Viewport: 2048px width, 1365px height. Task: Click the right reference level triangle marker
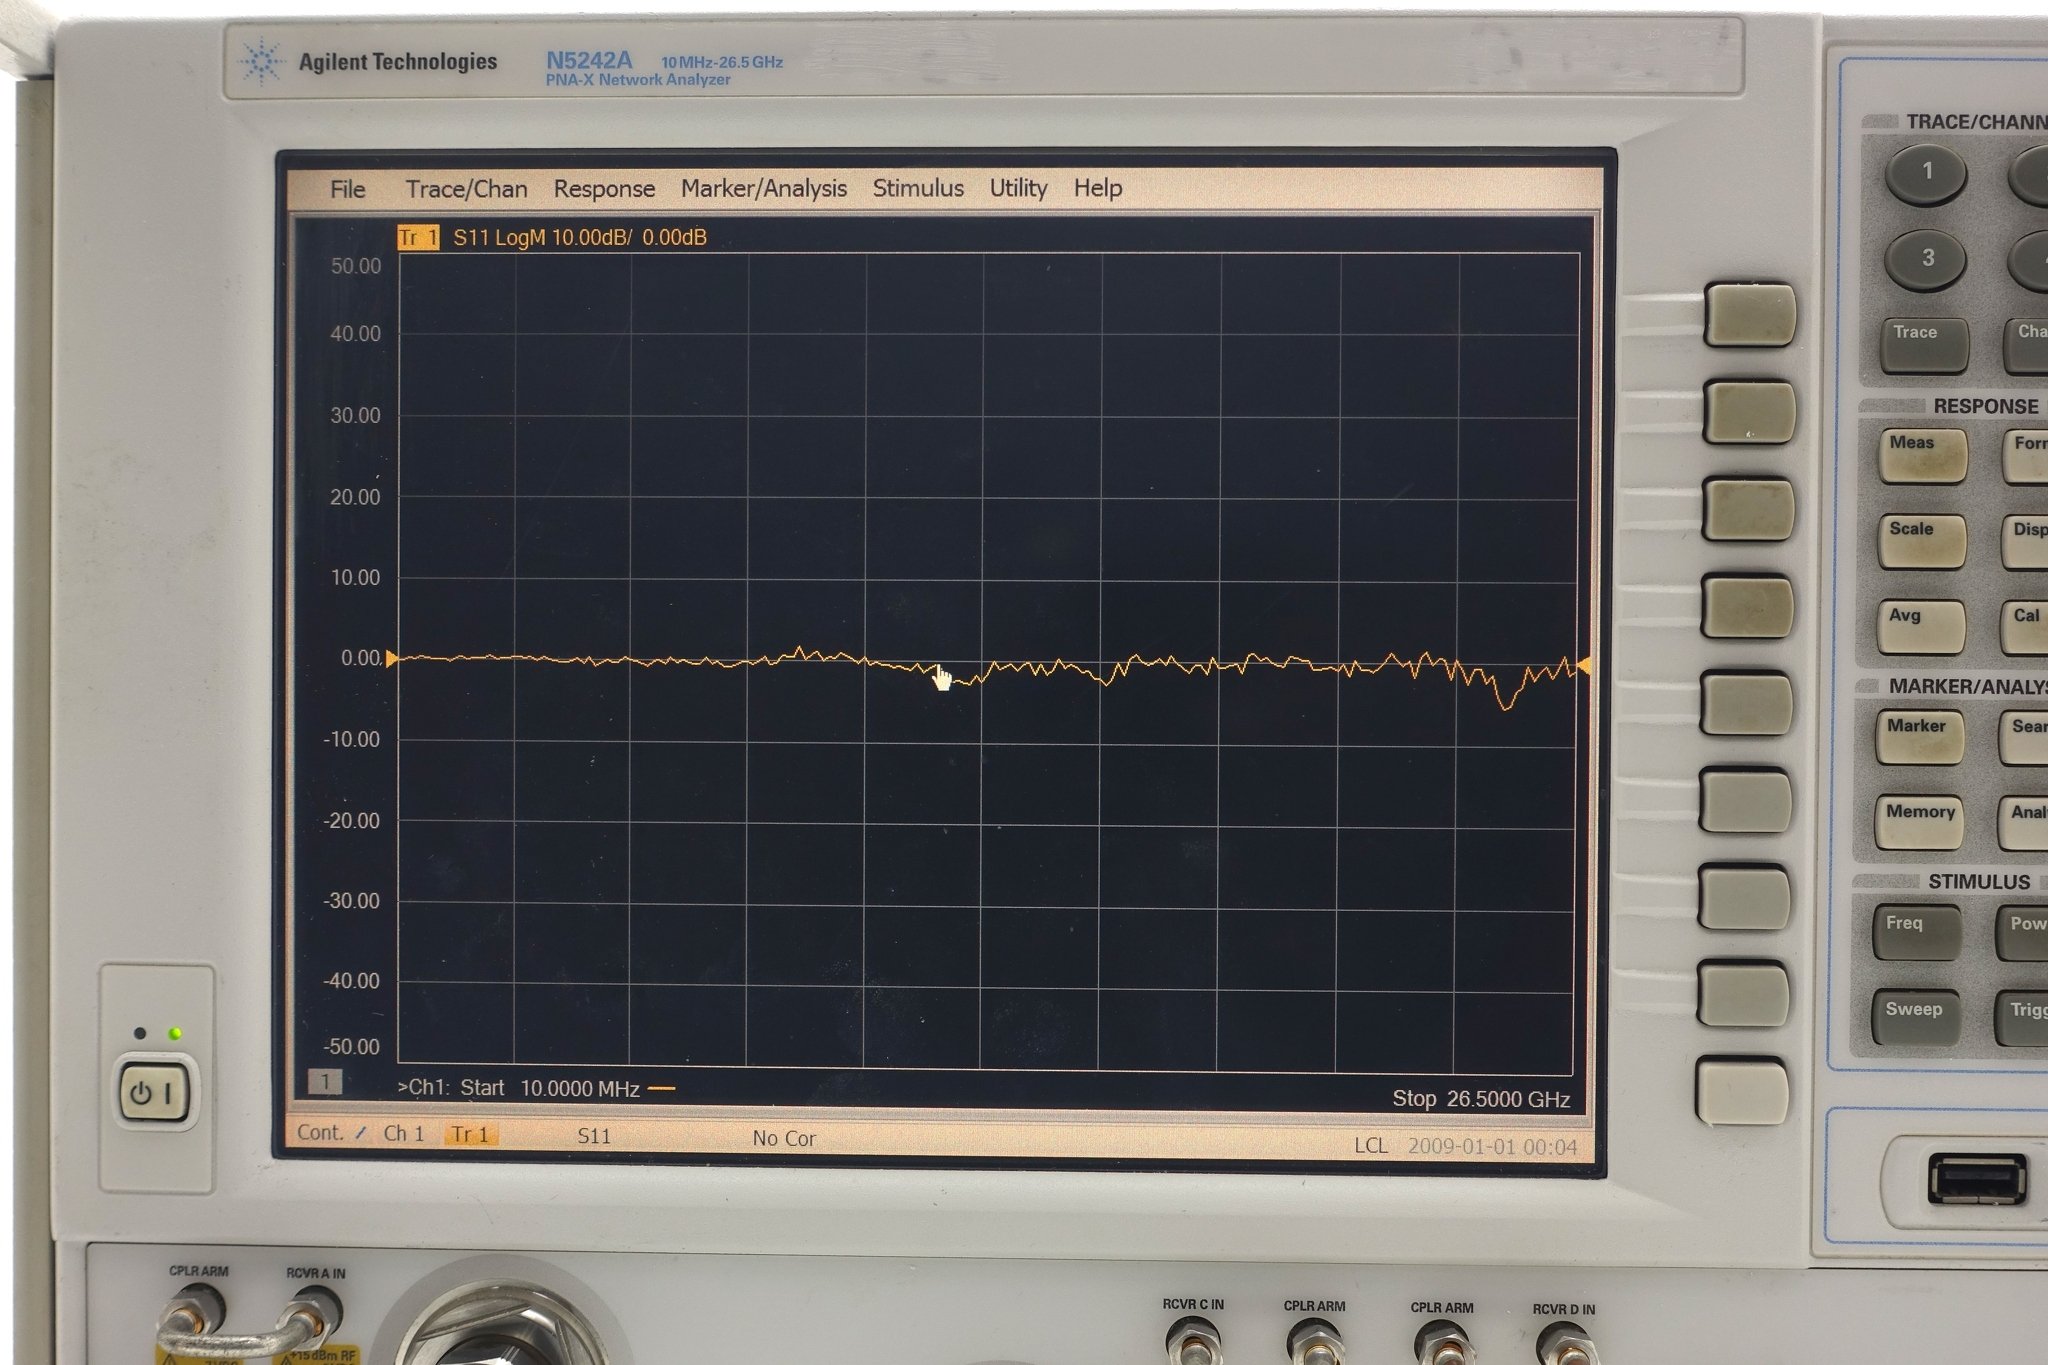(x=1584, y=666)
